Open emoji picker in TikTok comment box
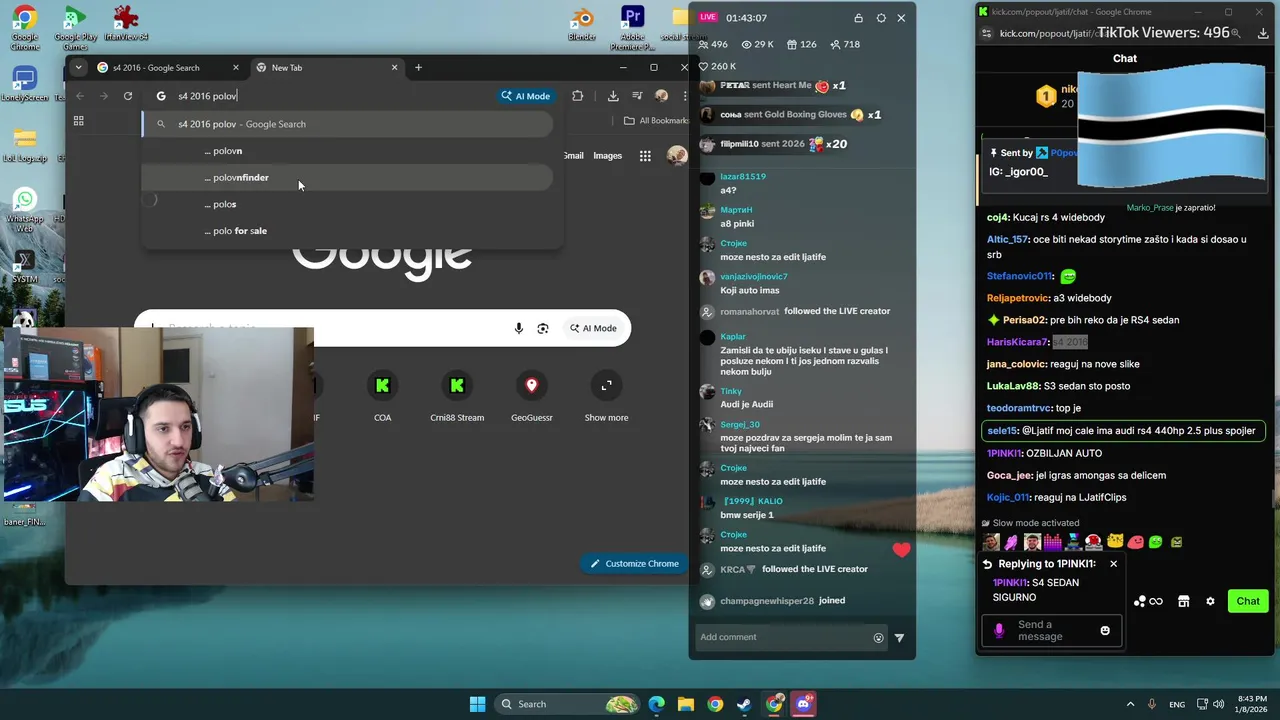The height and width of the screenshot is (720, 1280). click(879, 638)
